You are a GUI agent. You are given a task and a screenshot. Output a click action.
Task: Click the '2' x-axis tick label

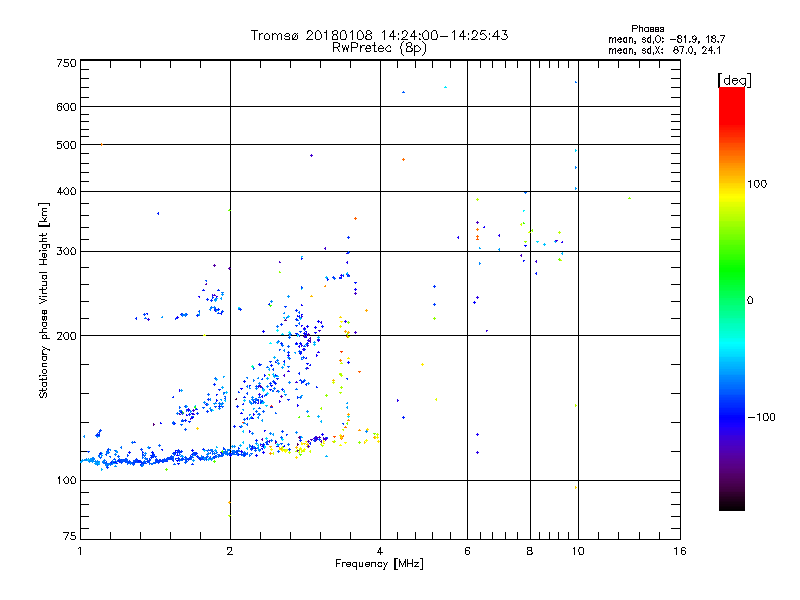[230, 551]
